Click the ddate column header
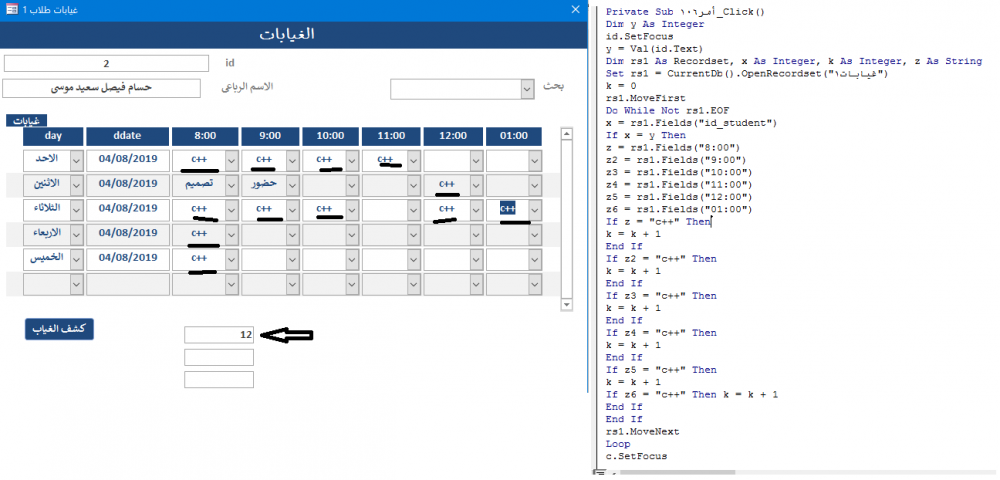The height and width of the screenshot is (480, 1000). point(128,136)
